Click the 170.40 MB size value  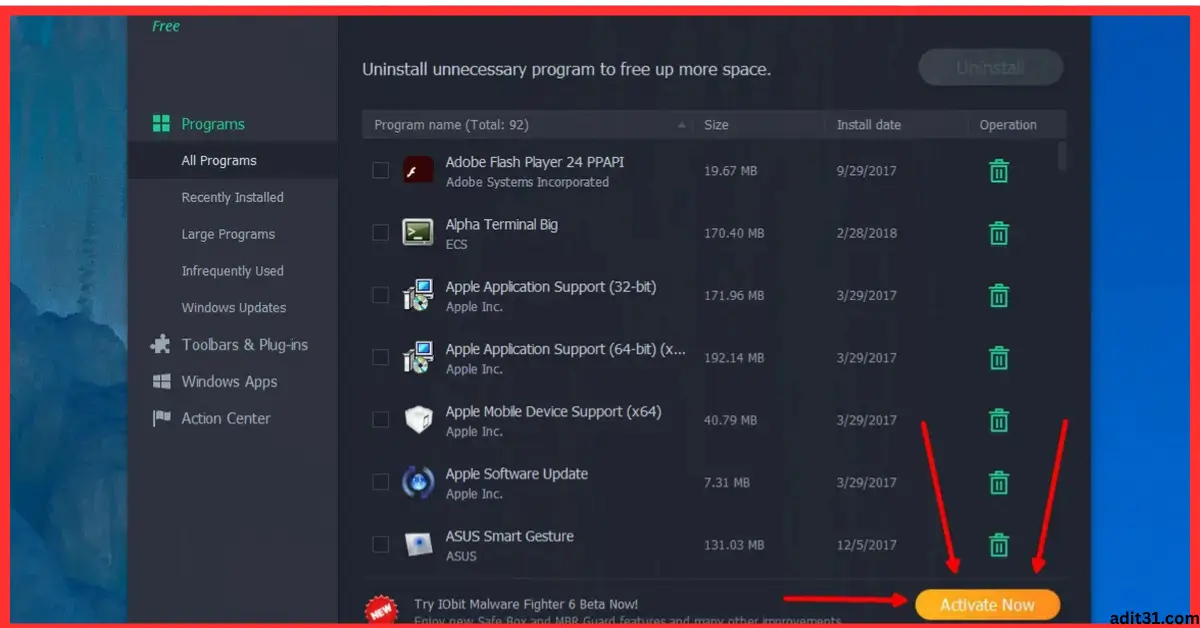734,233
